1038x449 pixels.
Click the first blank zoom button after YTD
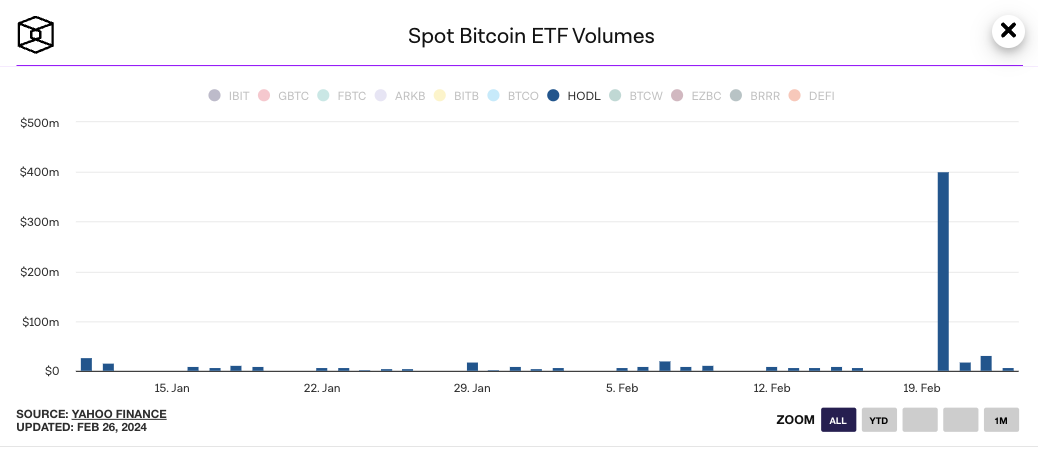(x=920, y=420)
